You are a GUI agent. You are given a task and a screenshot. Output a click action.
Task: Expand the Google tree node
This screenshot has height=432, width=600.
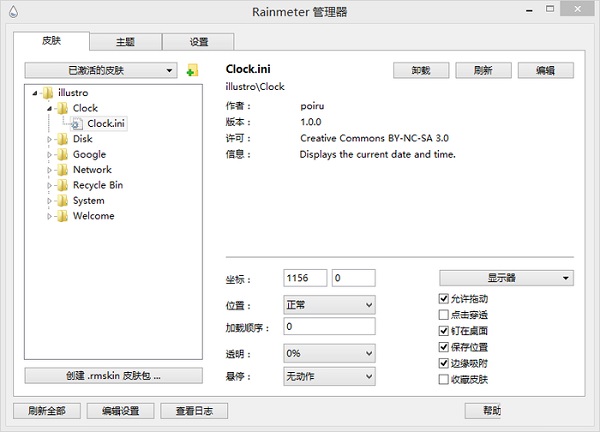(49, 155)
